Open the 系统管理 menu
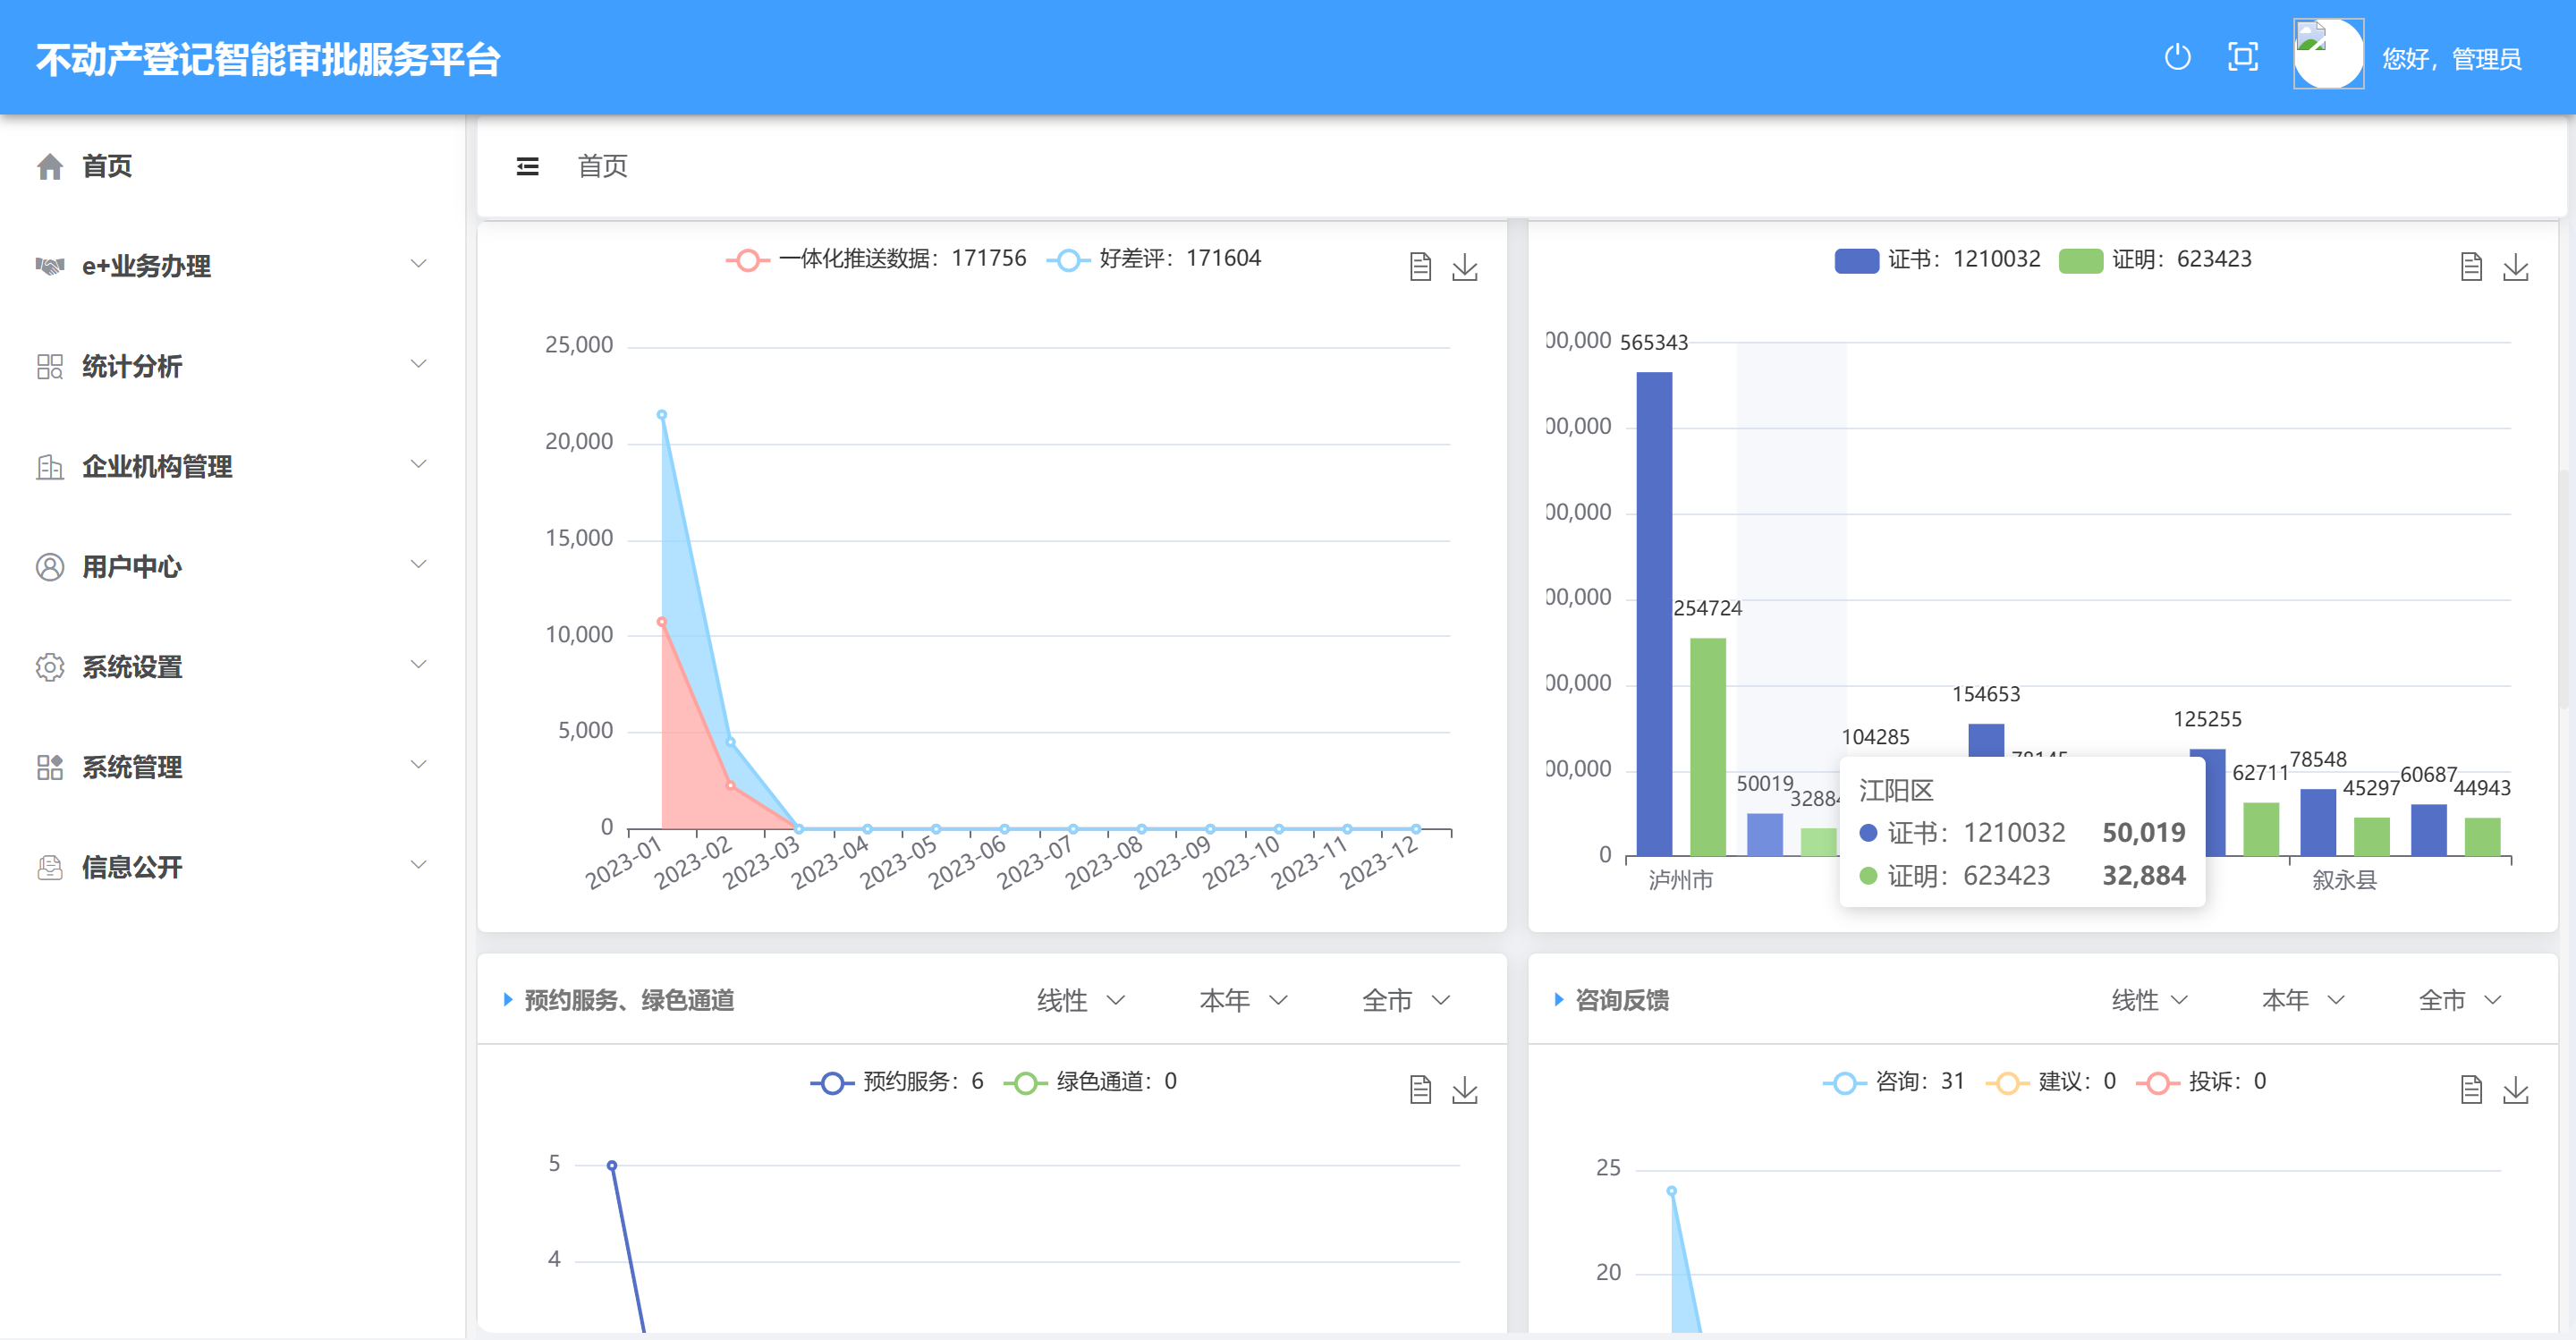Screen dimensions: 2576x1340 pos(232,766)
